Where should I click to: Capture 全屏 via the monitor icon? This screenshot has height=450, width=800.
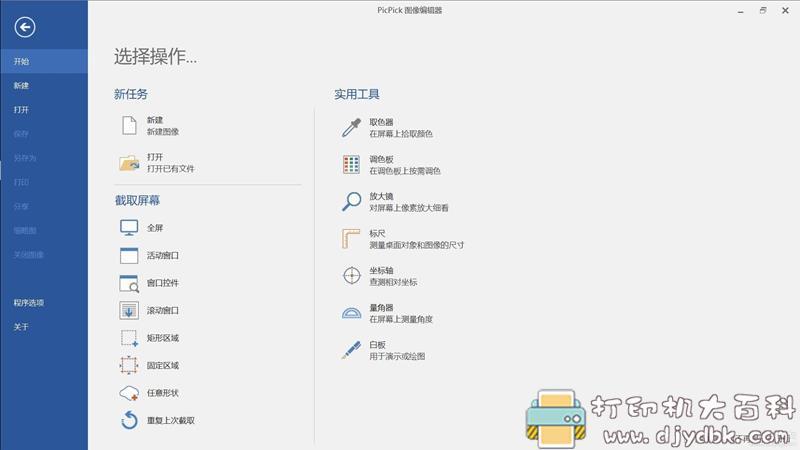pyautogui.click(x=129, y=228)
